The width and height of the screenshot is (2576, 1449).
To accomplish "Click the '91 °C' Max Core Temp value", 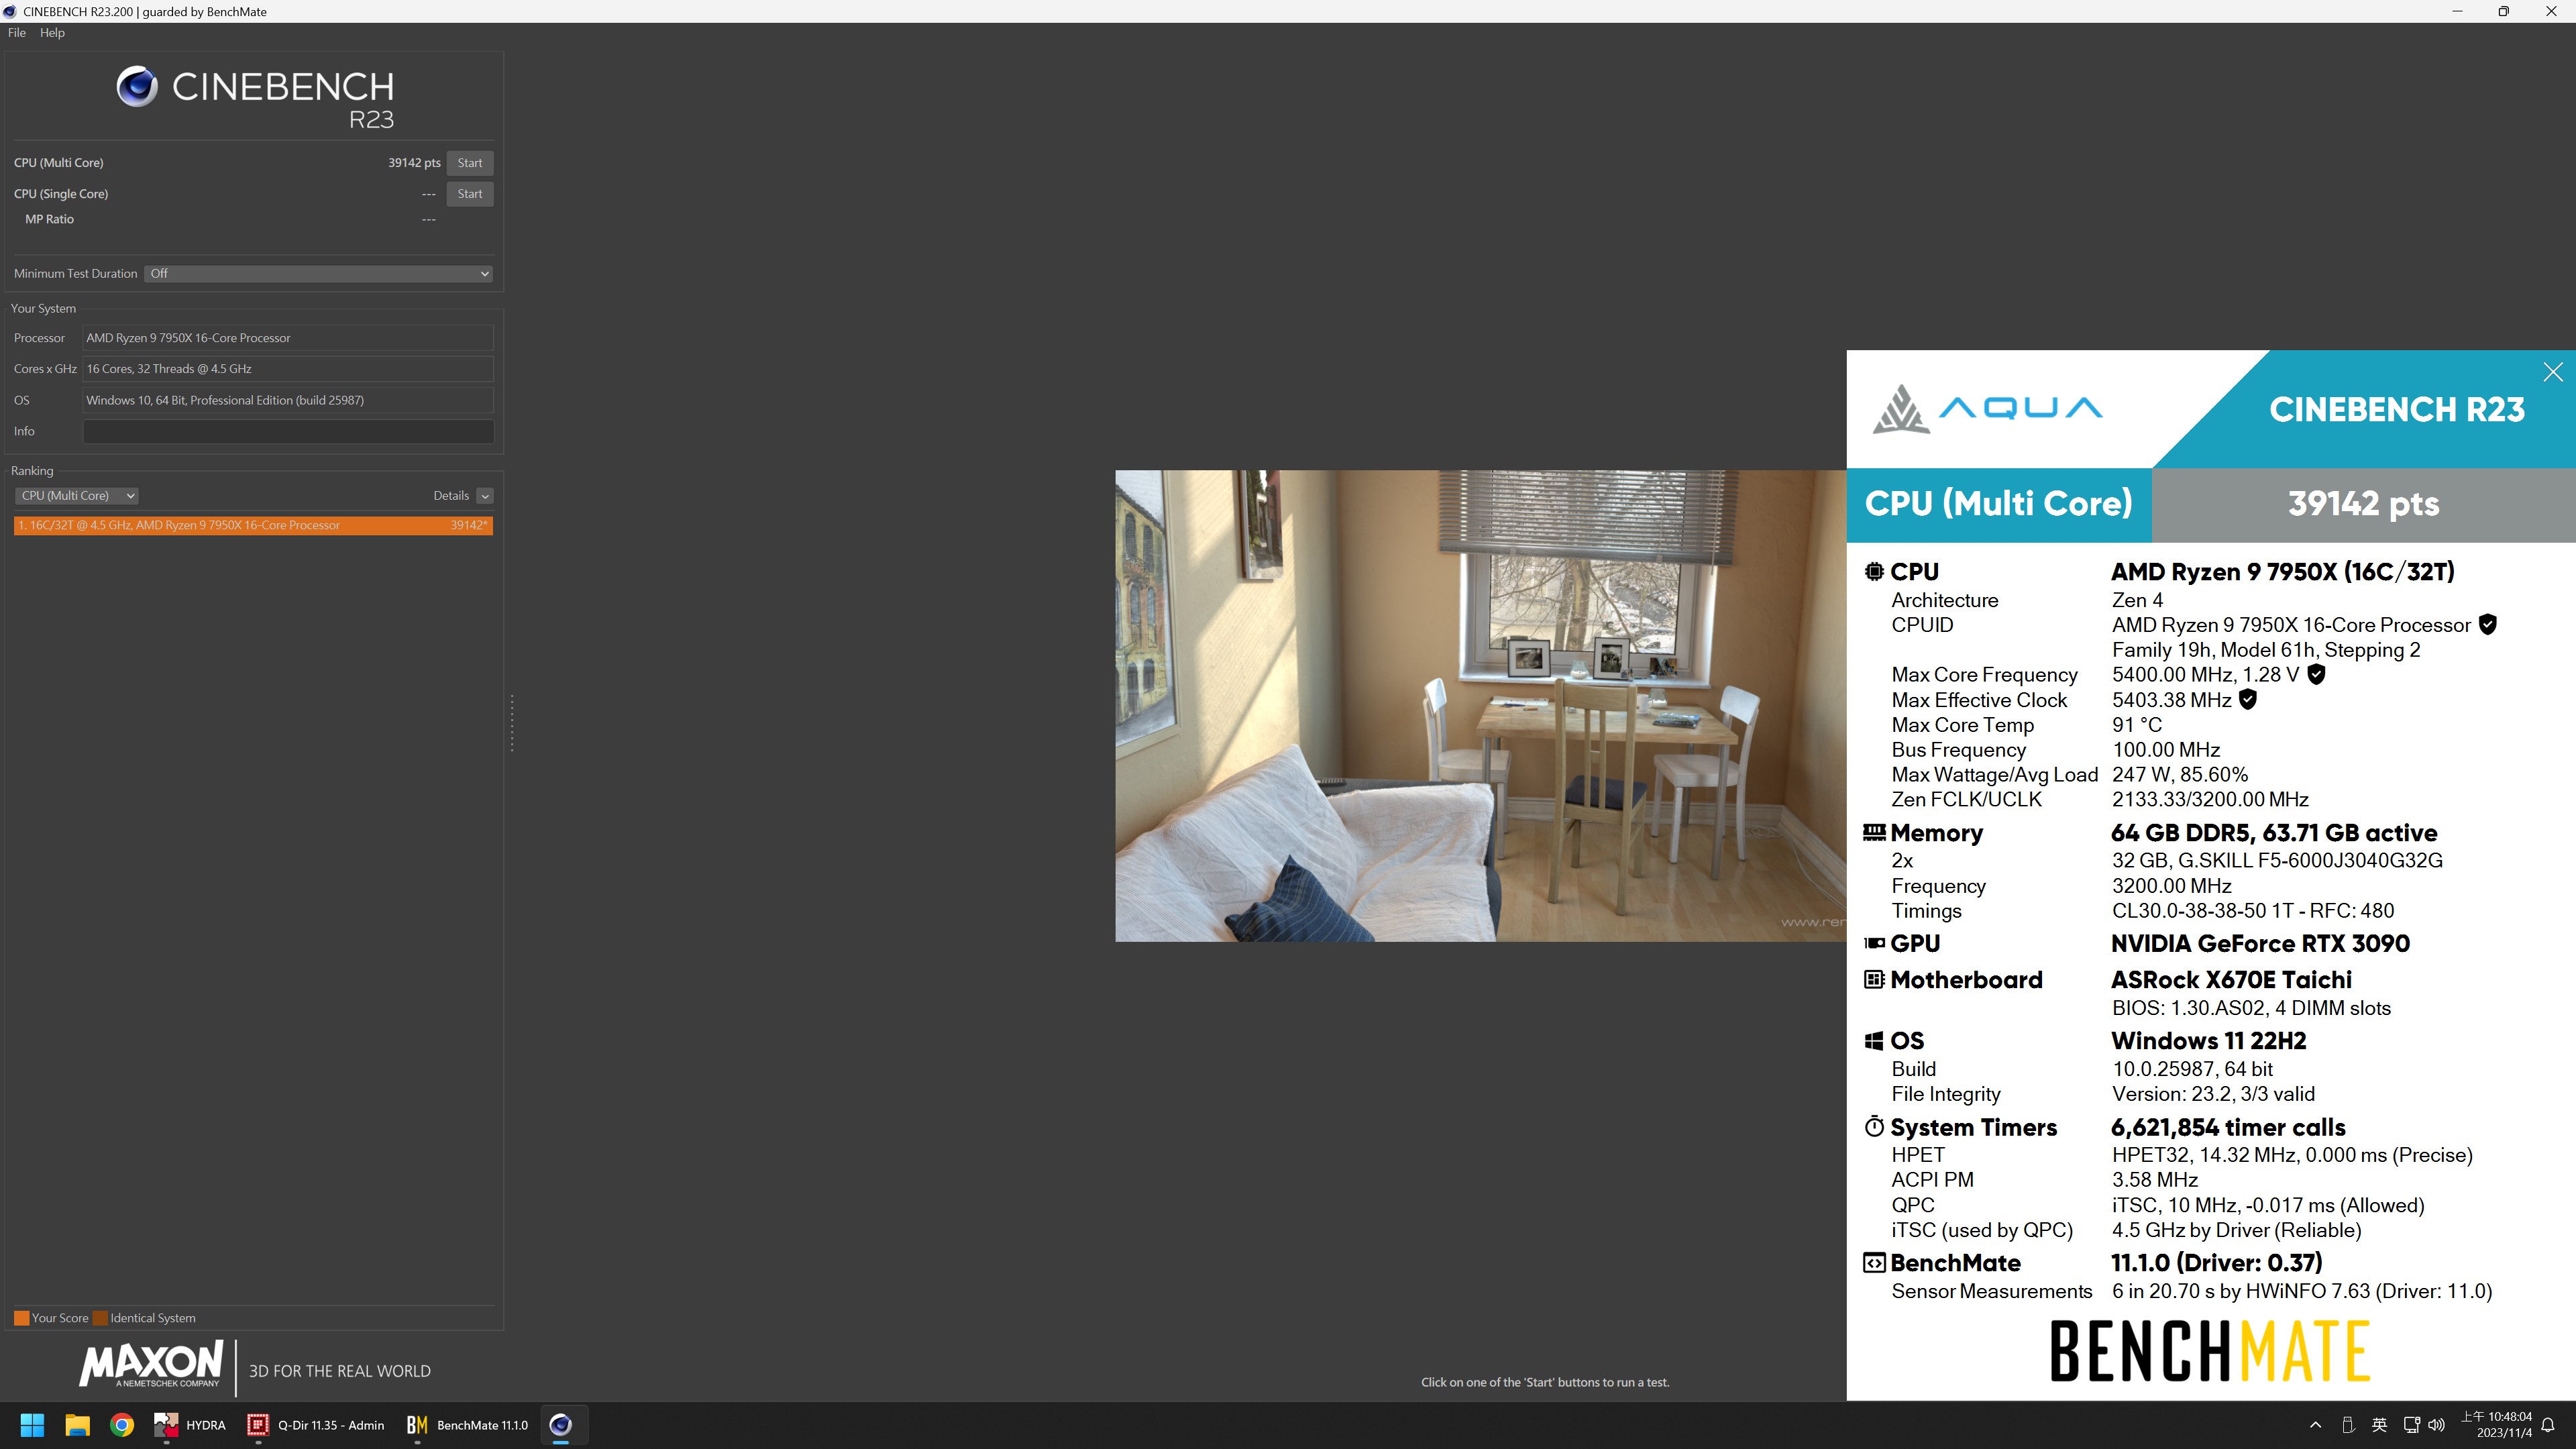I will (x=2137, y=725).
